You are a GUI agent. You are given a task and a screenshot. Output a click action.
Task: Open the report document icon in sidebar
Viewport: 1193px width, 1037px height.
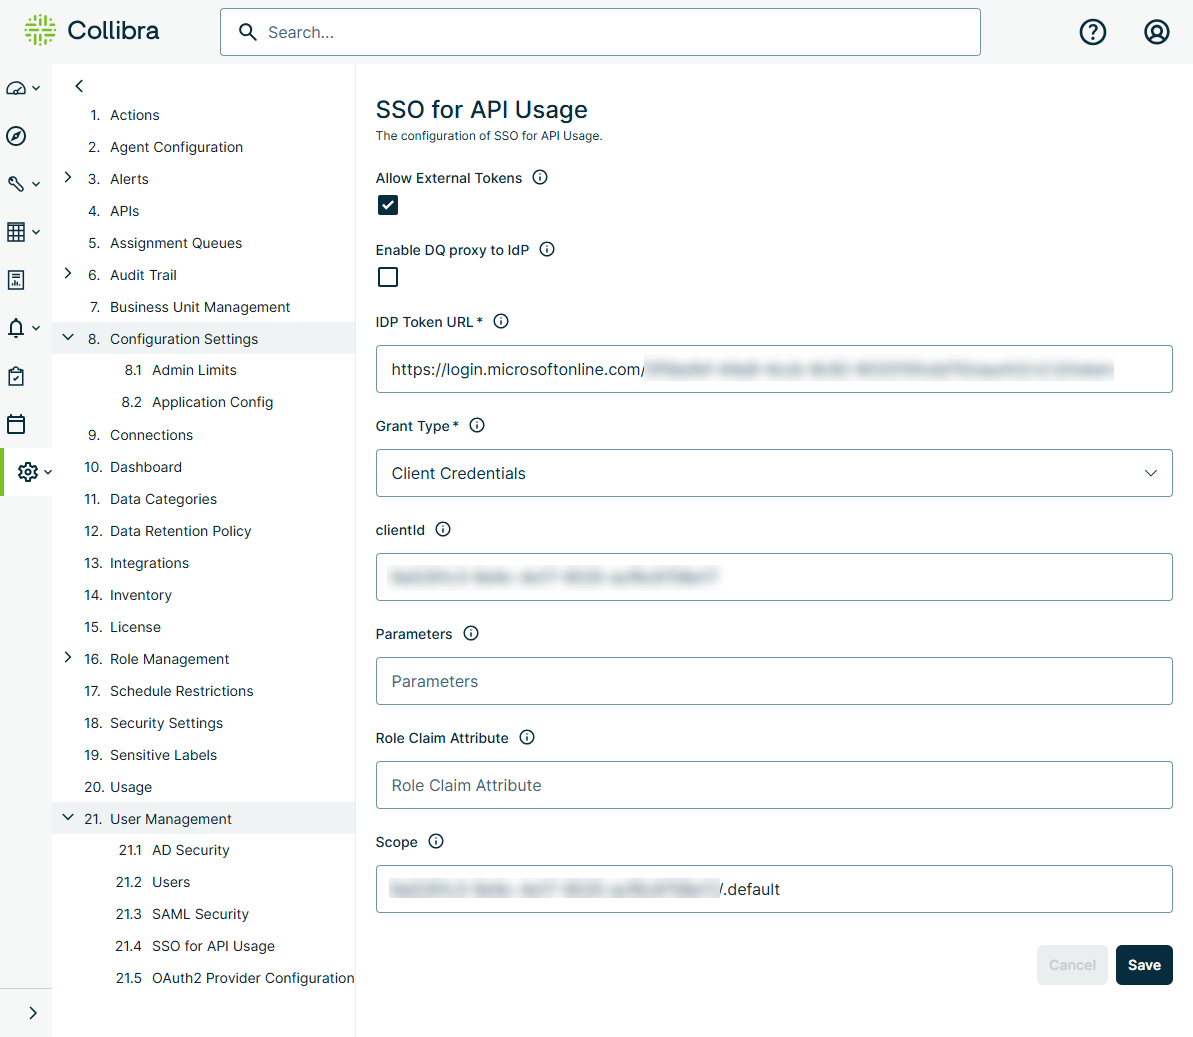click(16, 280)
